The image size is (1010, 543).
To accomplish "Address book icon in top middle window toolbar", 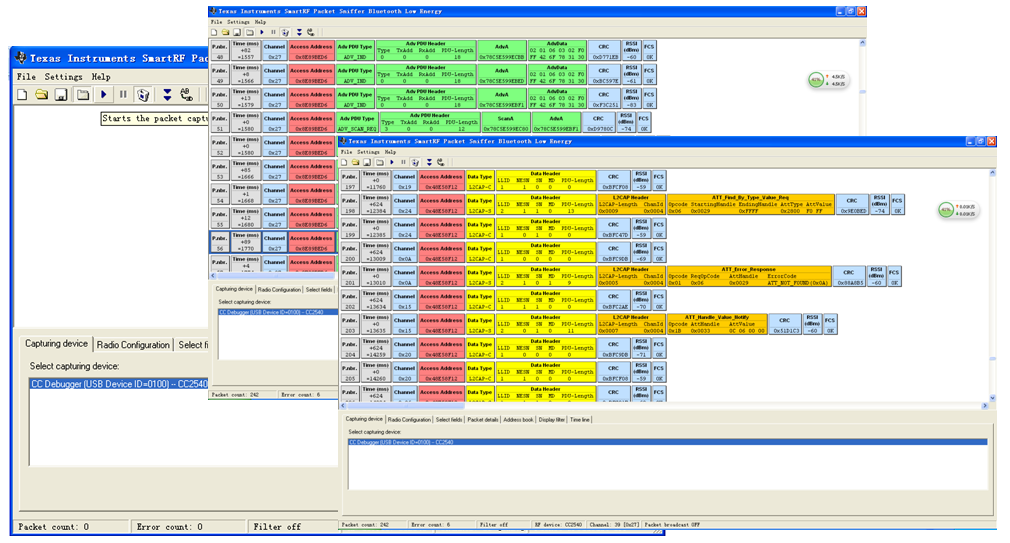I will coord(310,32).
